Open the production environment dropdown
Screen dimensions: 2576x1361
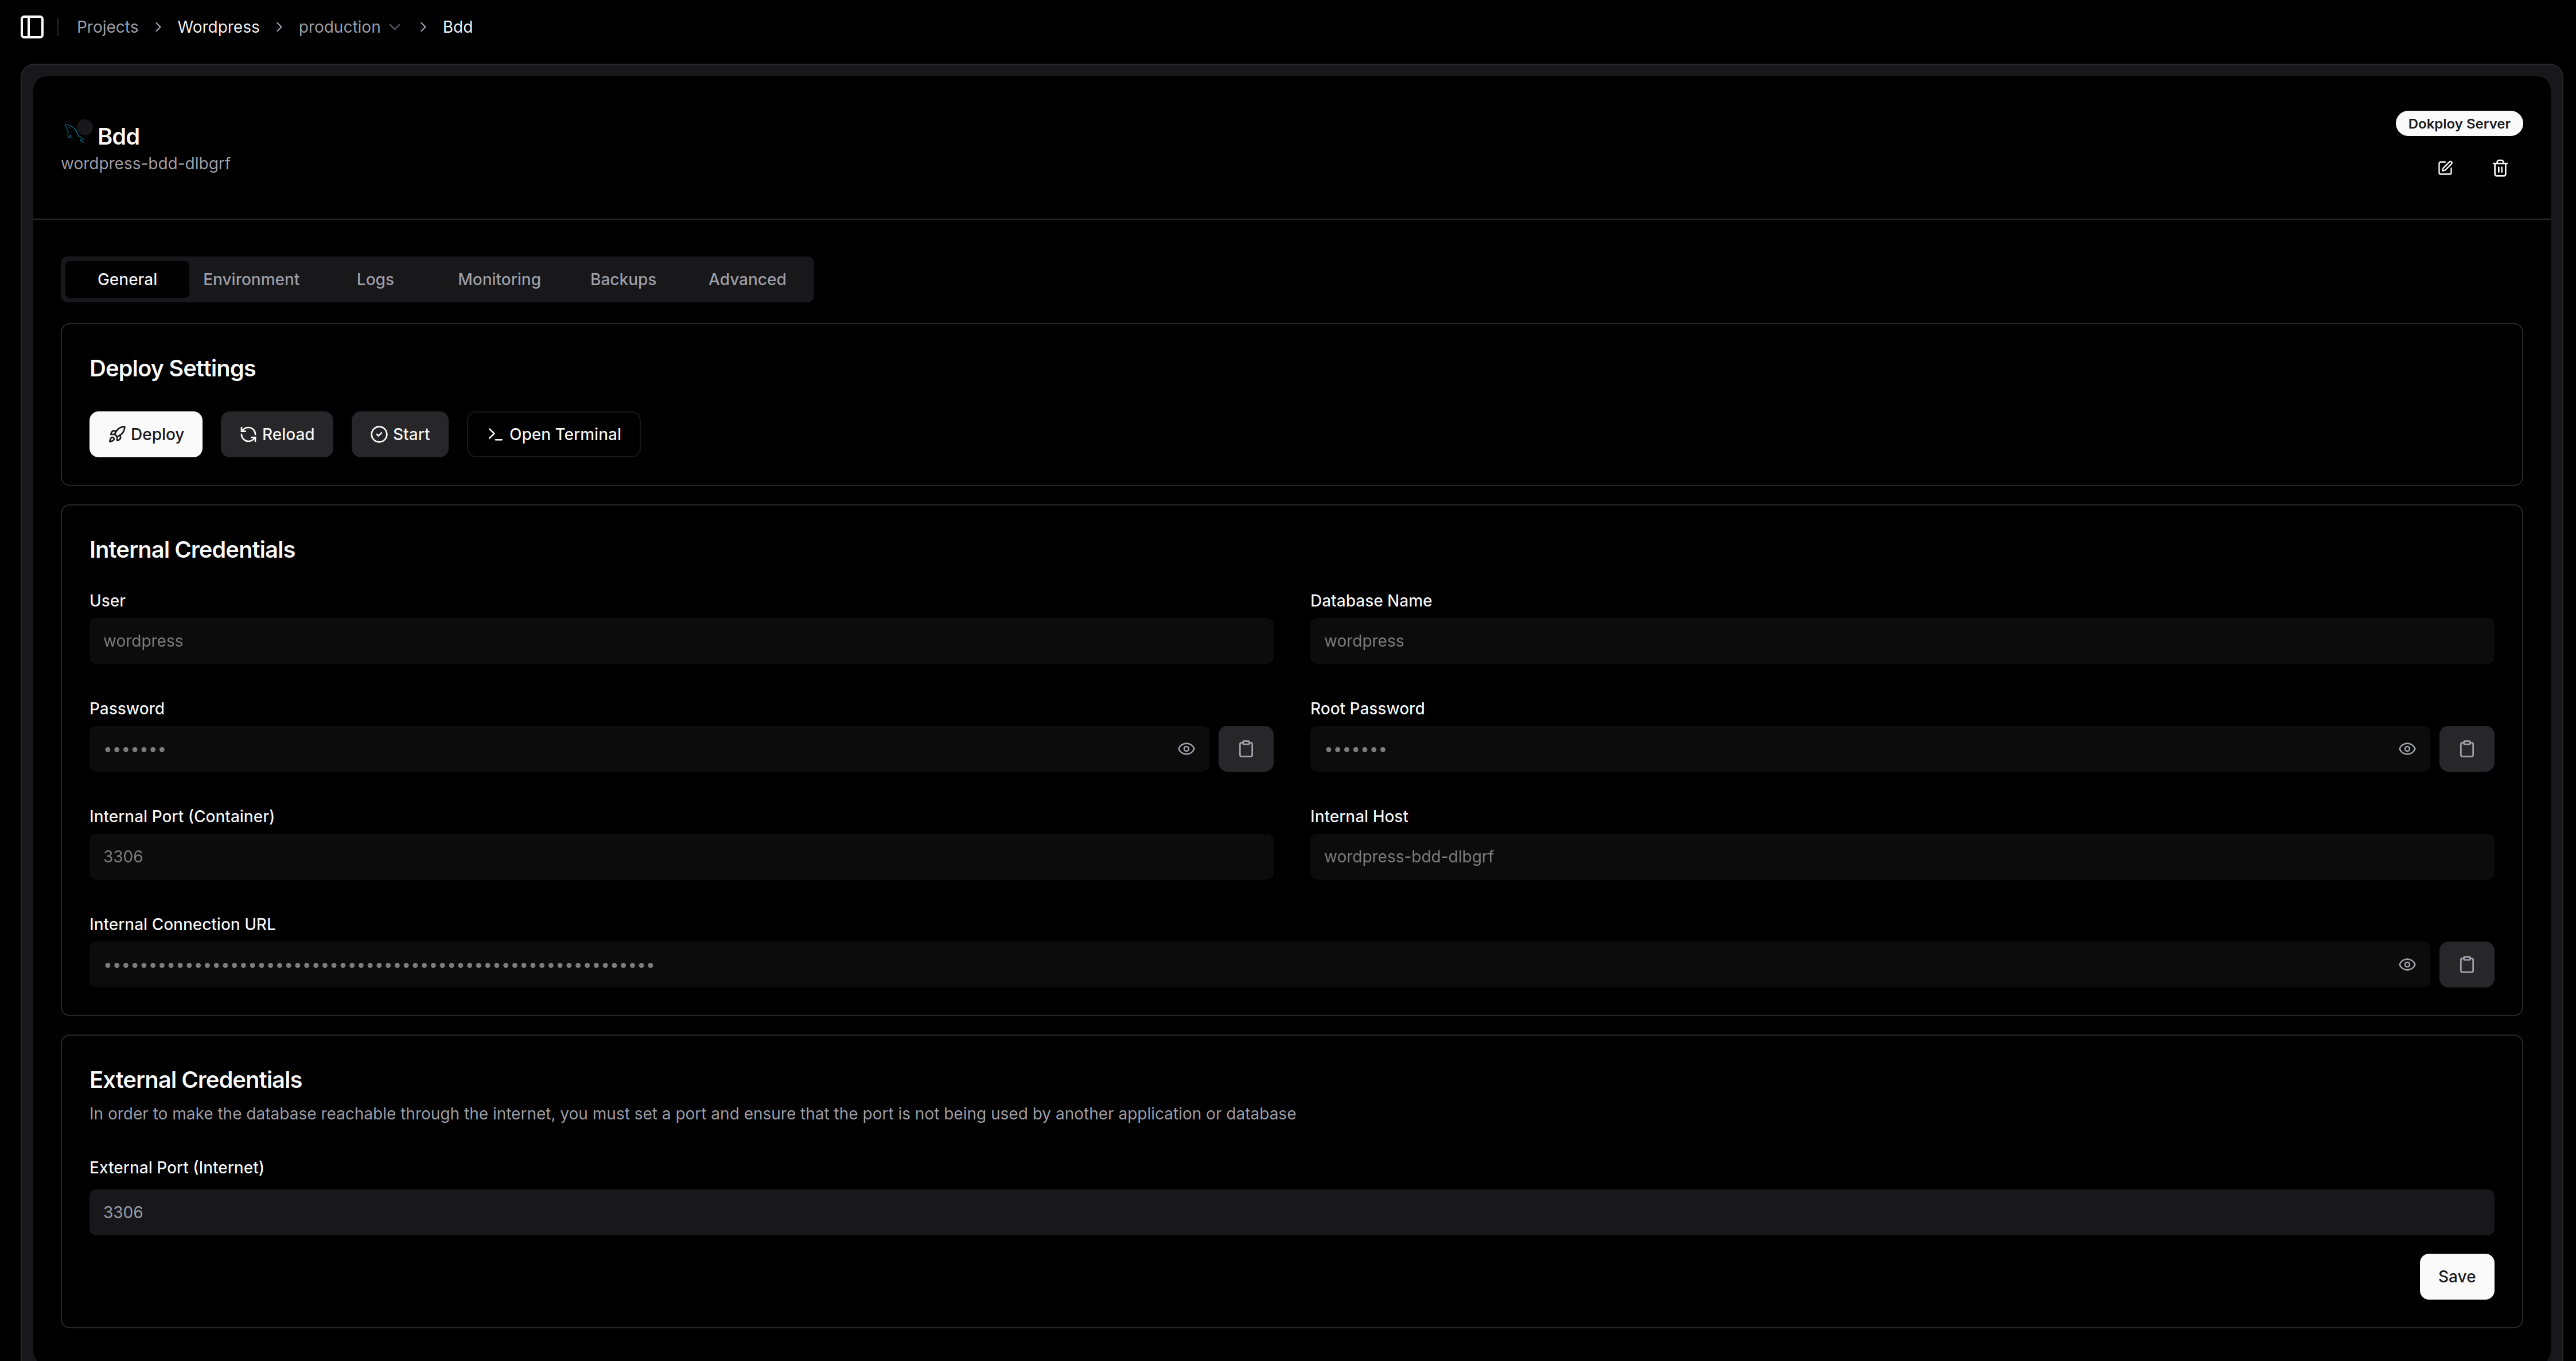(x=349, y=27)
